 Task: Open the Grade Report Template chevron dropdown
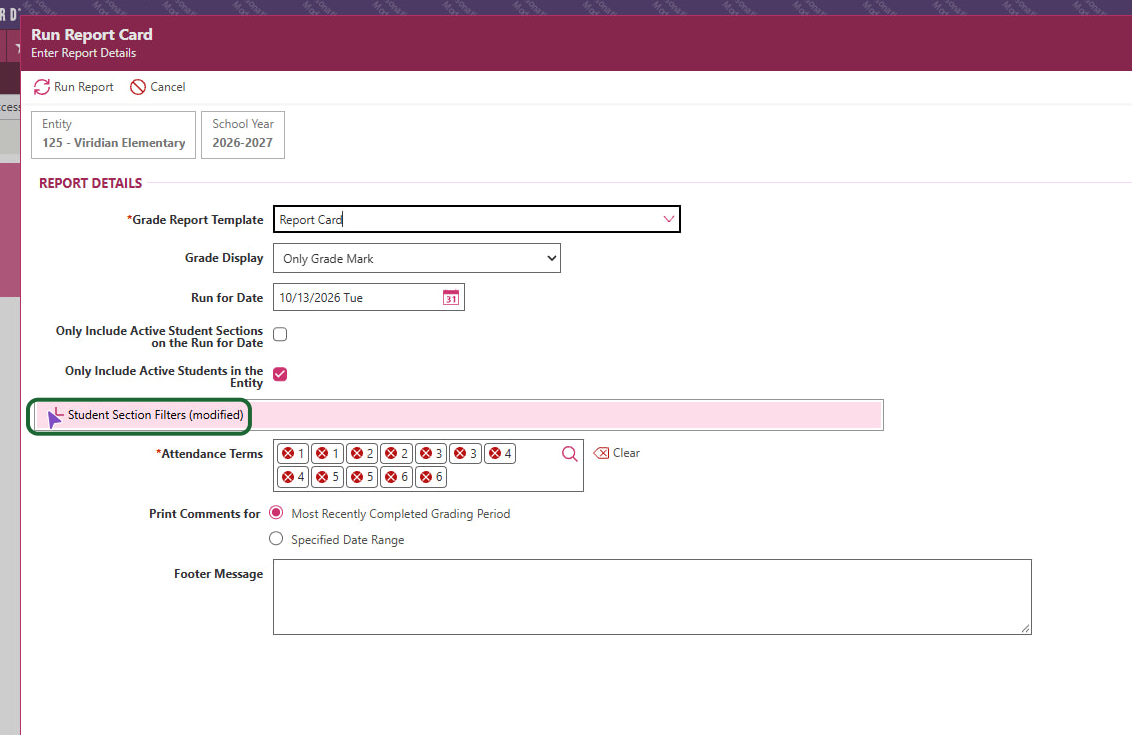pyautogui.click(x=669, y=219)
